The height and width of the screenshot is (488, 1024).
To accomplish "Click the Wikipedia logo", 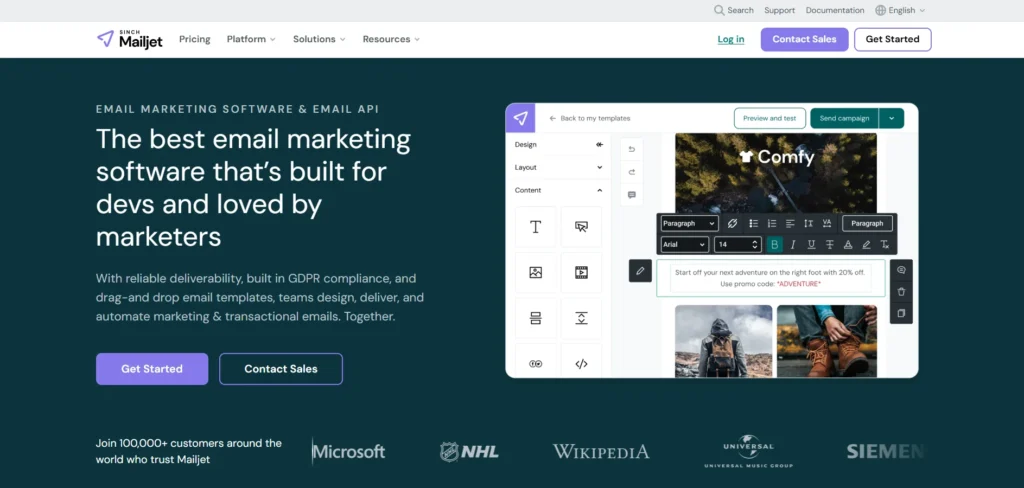I will [601, 451].
